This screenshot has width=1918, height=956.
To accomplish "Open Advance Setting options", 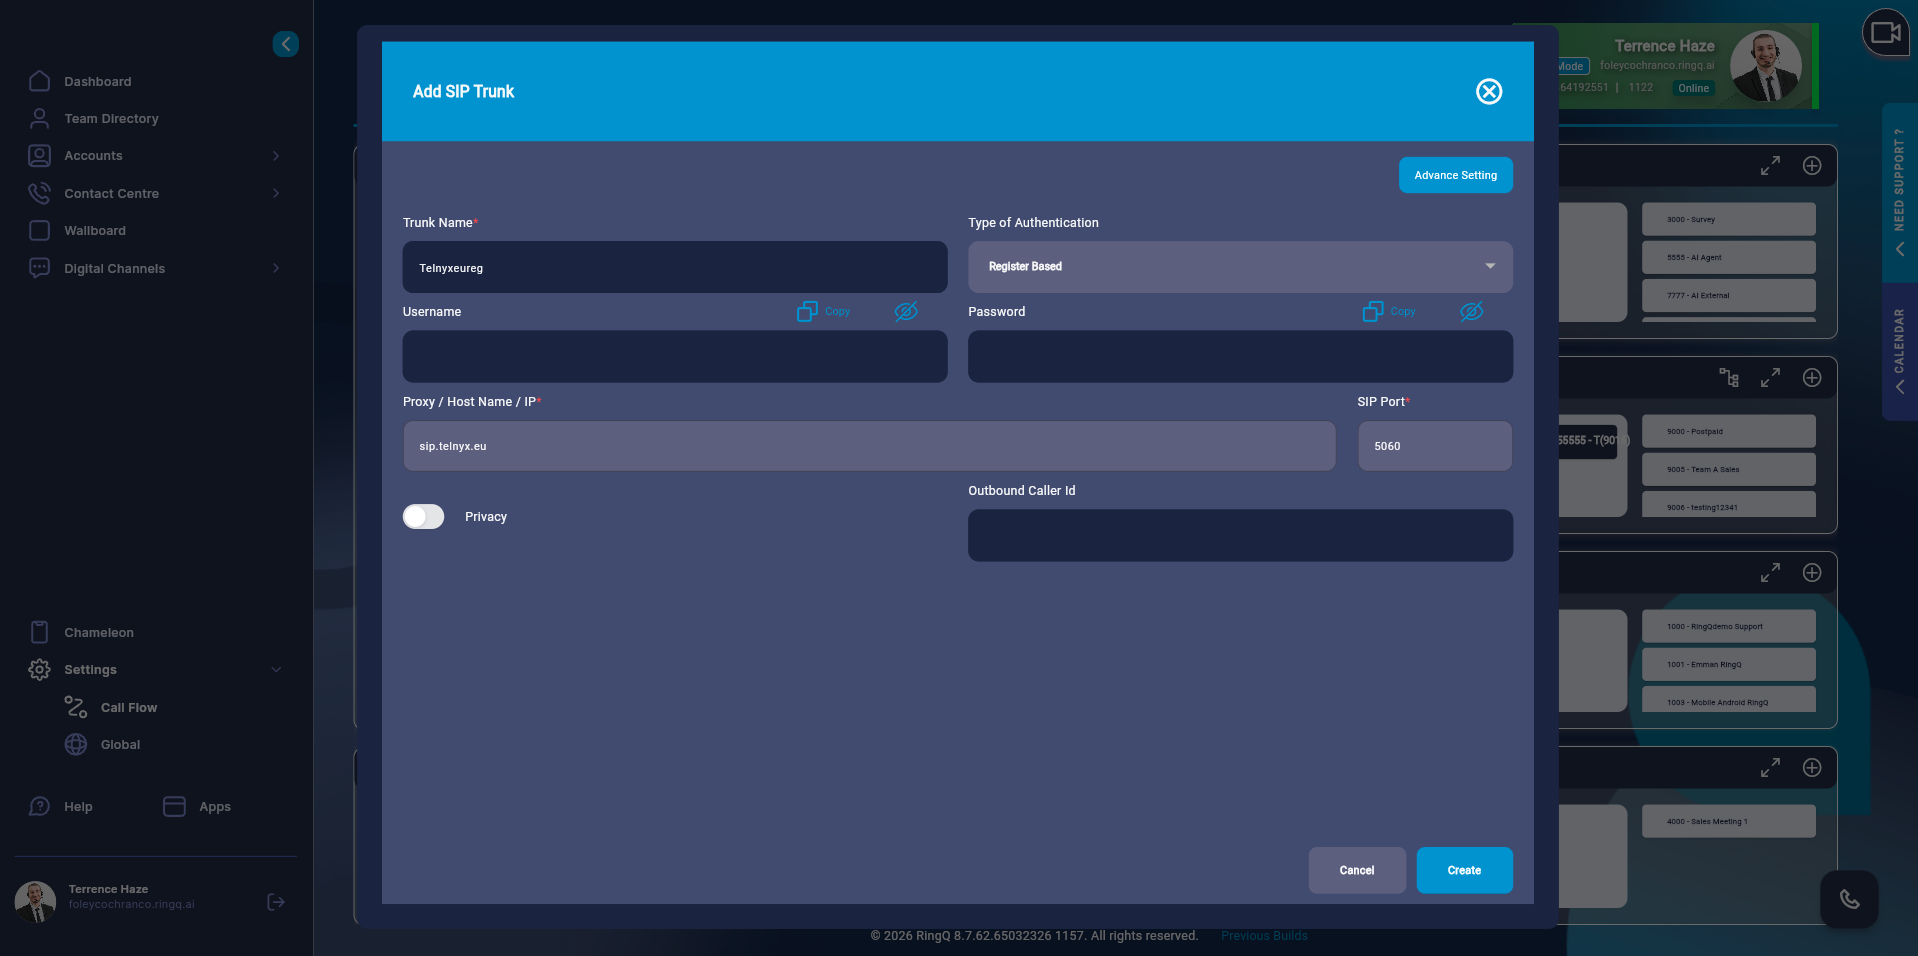I will point(1455,175).
